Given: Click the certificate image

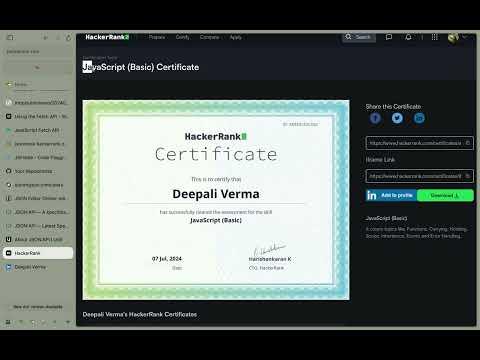Looking at the screenshot, I should pos(216,200).
